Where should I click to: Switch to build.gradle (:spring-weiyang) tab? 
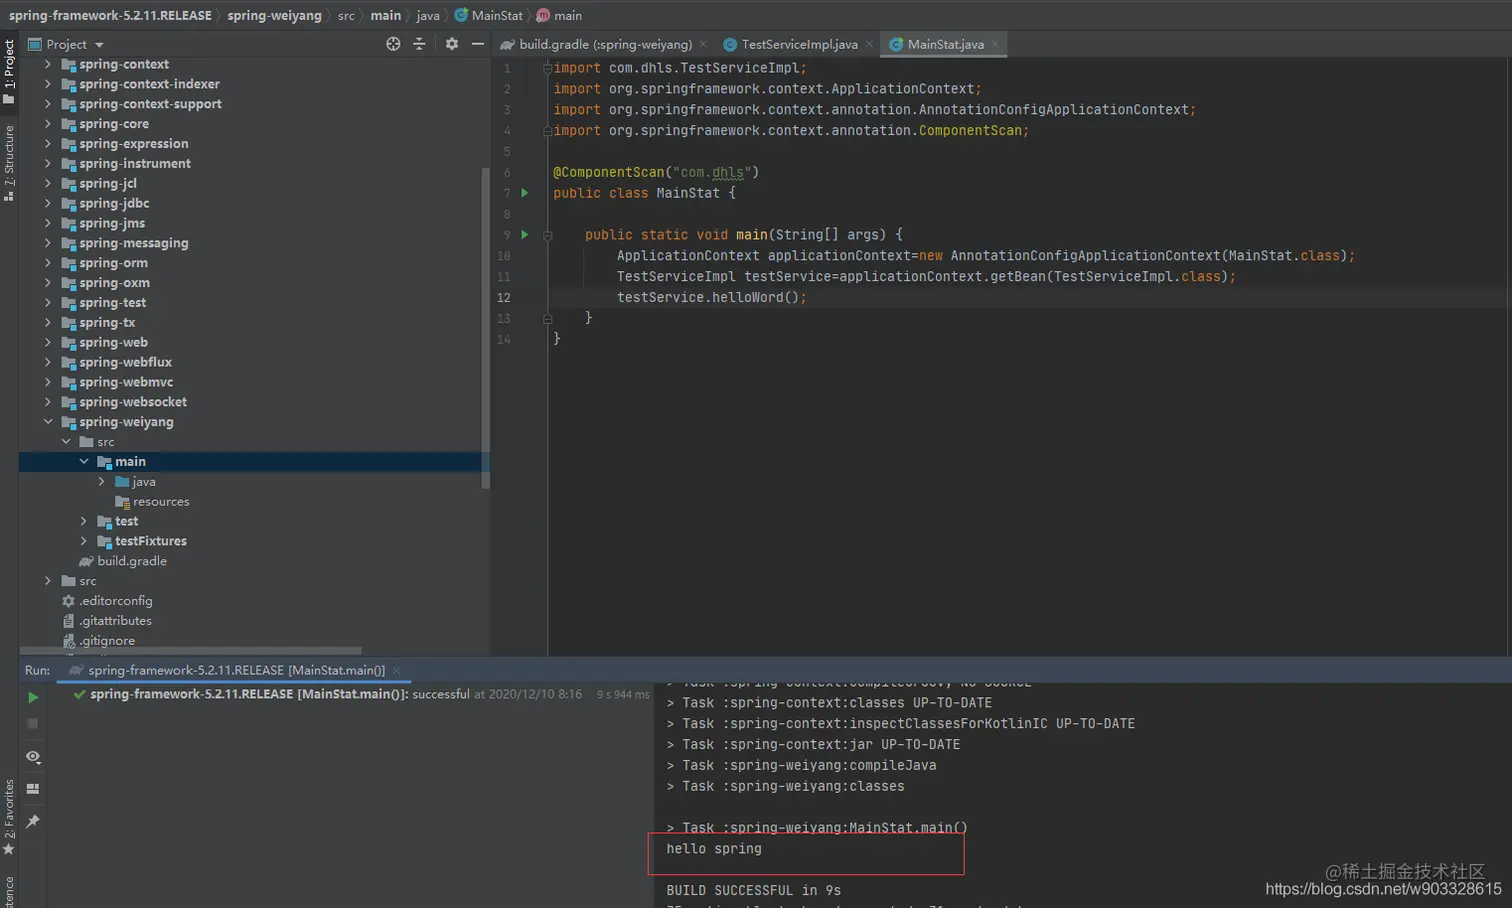604,44
